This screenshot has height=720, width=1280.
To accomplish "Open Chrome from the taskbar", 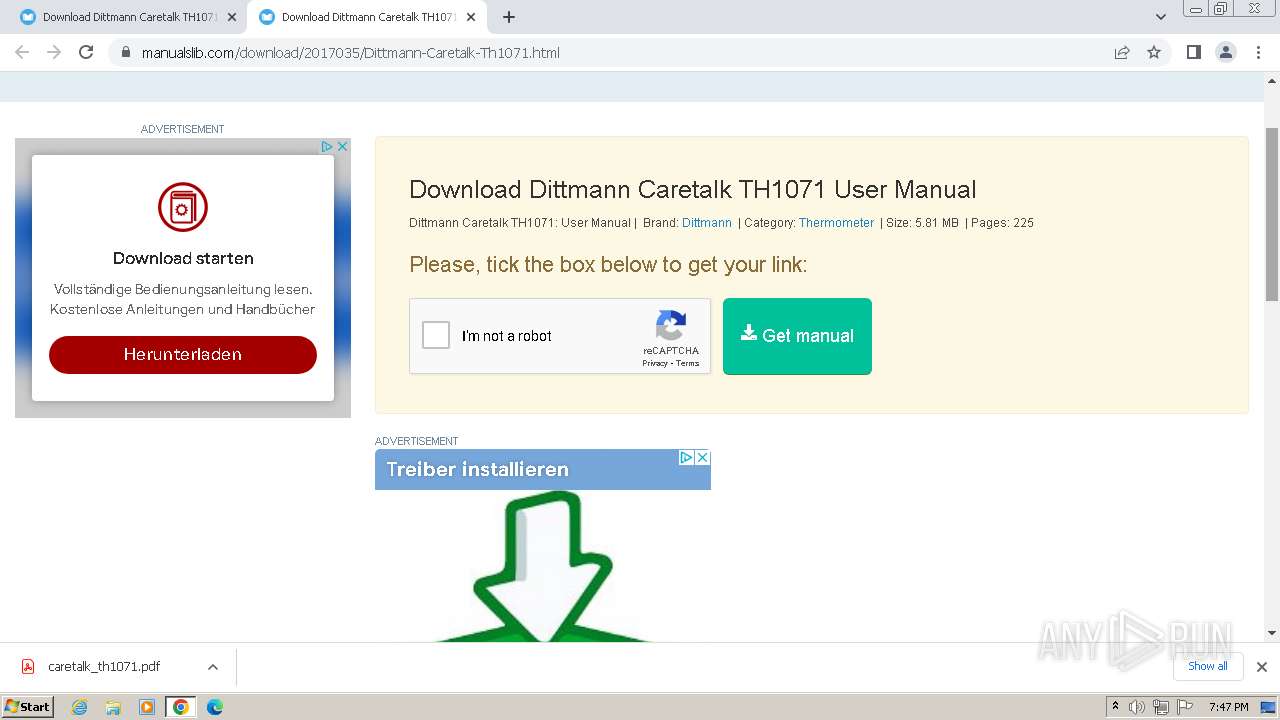I will pos(181,707).
